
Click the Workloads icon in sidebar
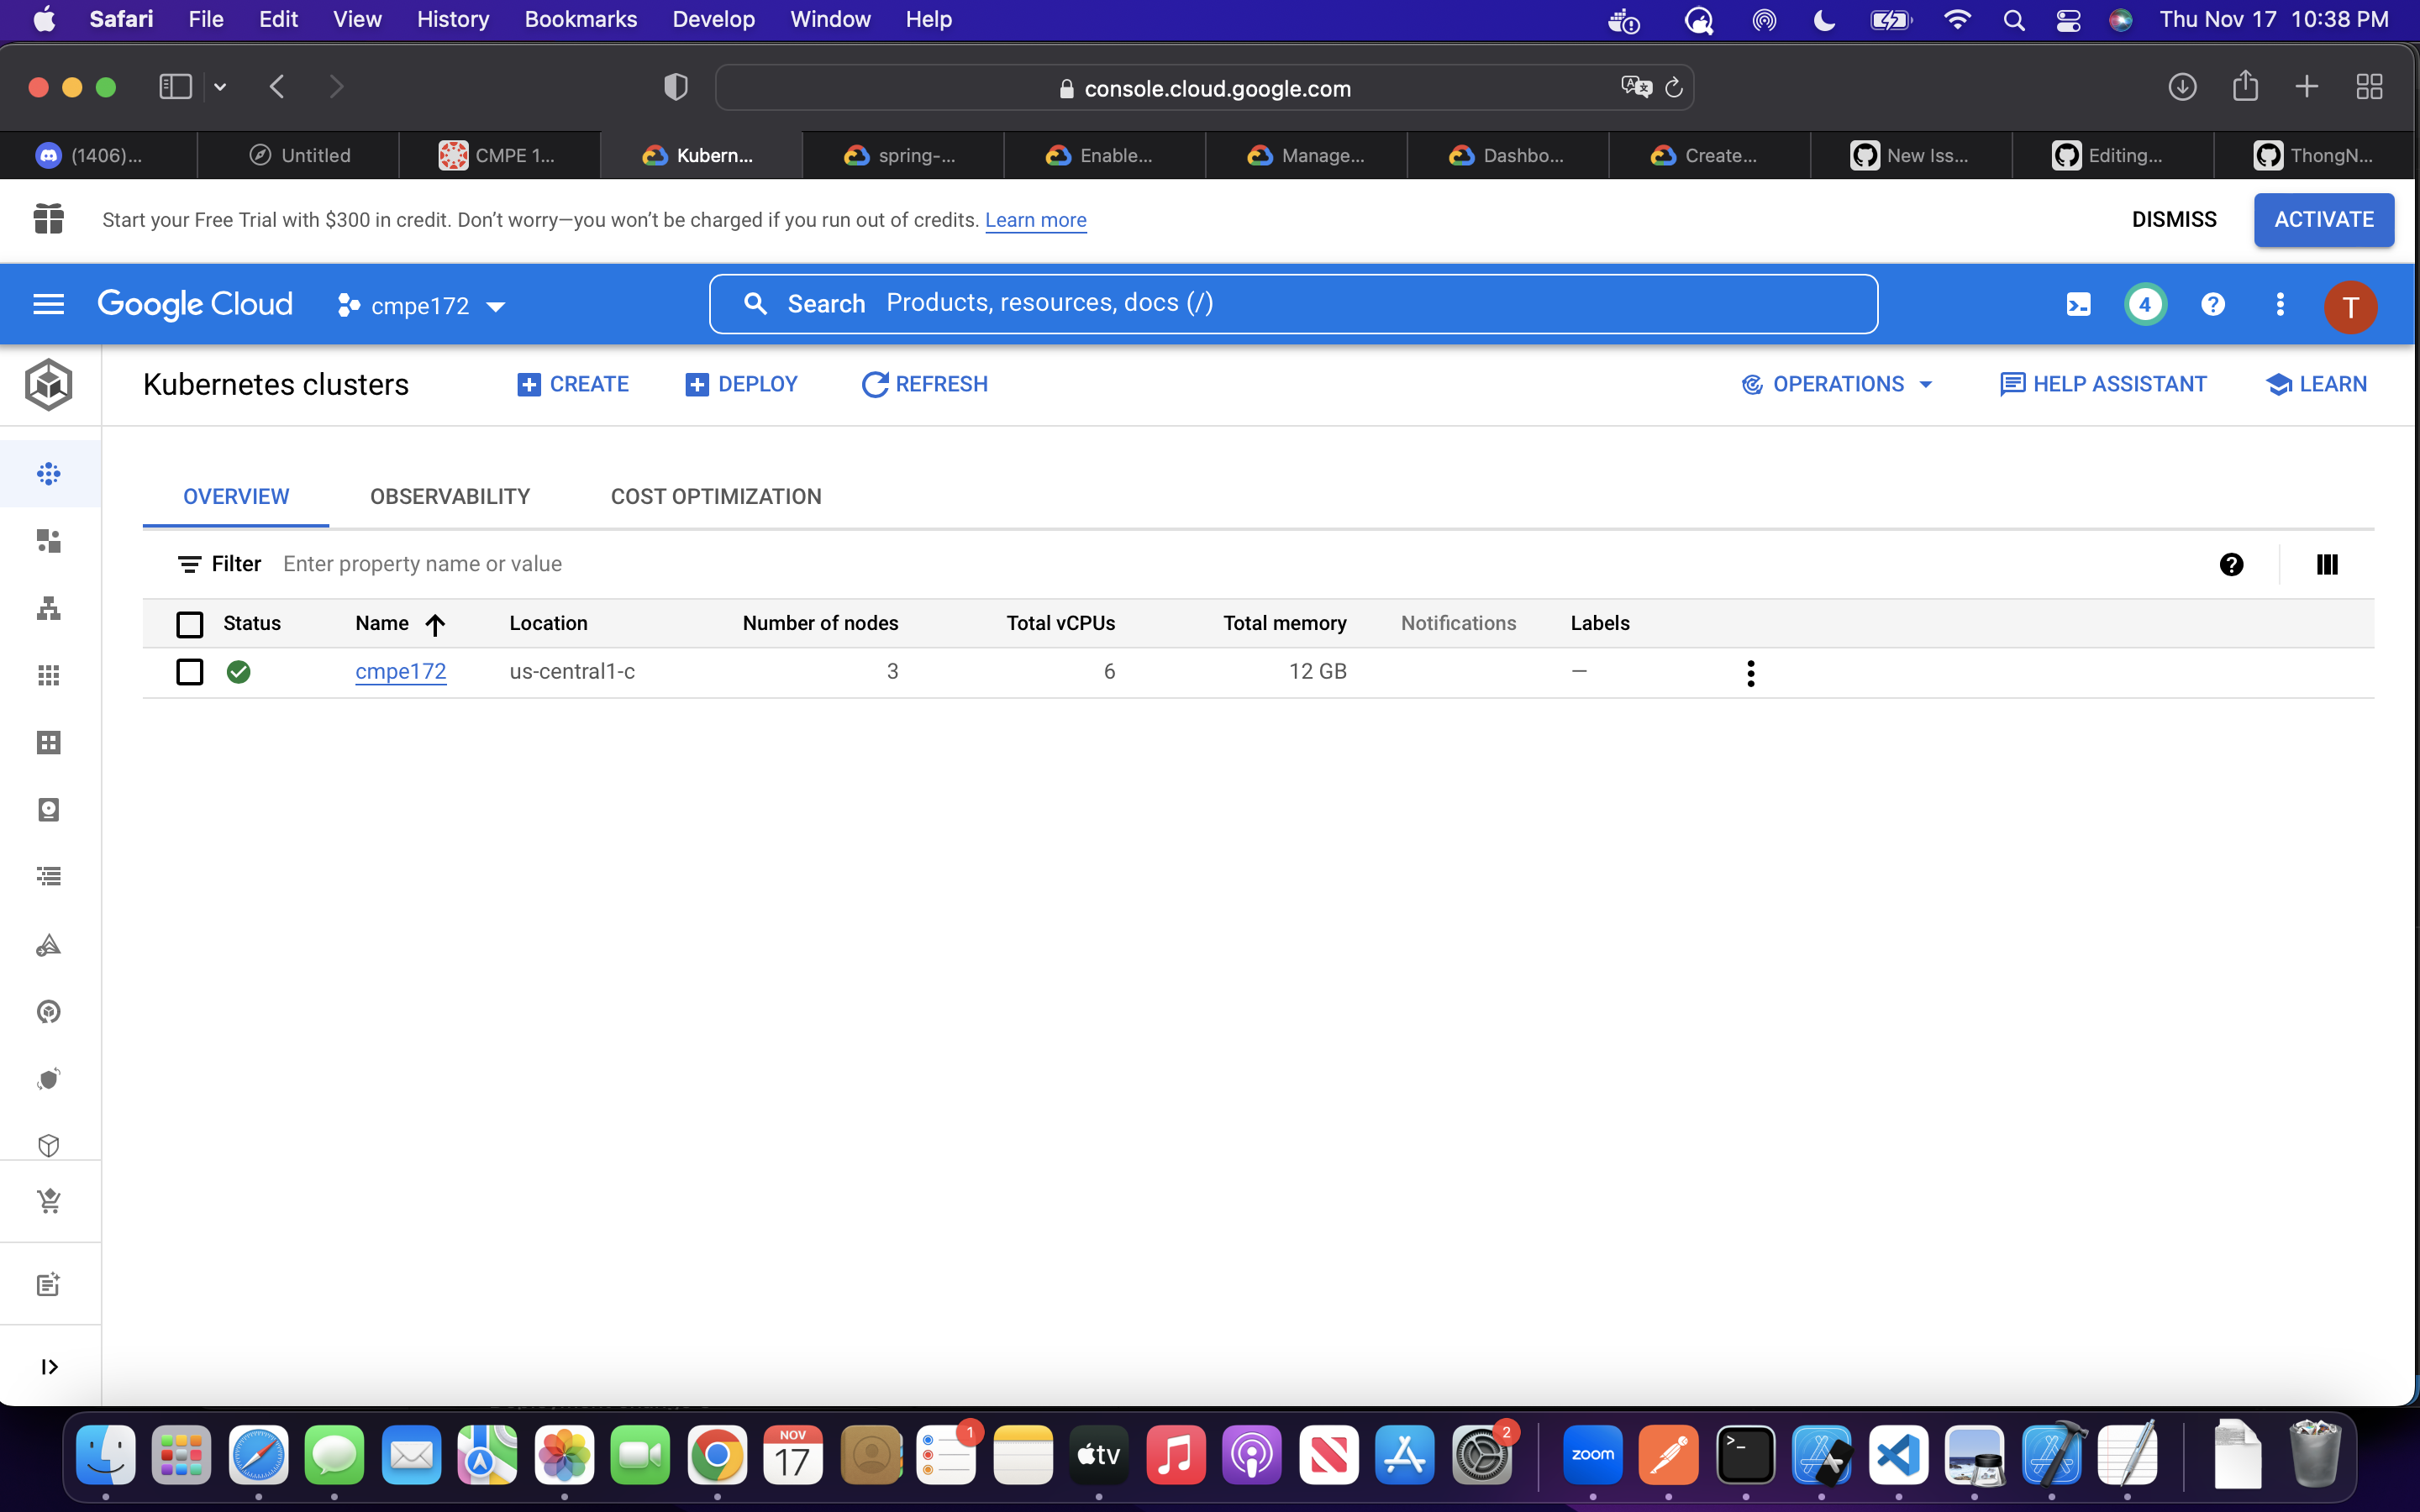tap(48, 541)
